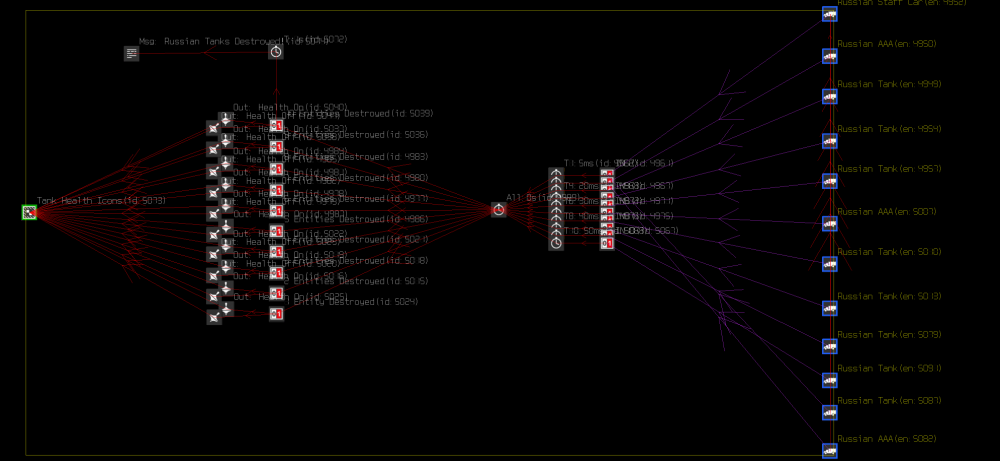Viewport: 1000px width, 461px height.
Task: Select the clock-face timer at bottom of timer column
Action: click(x=556, y=243)
